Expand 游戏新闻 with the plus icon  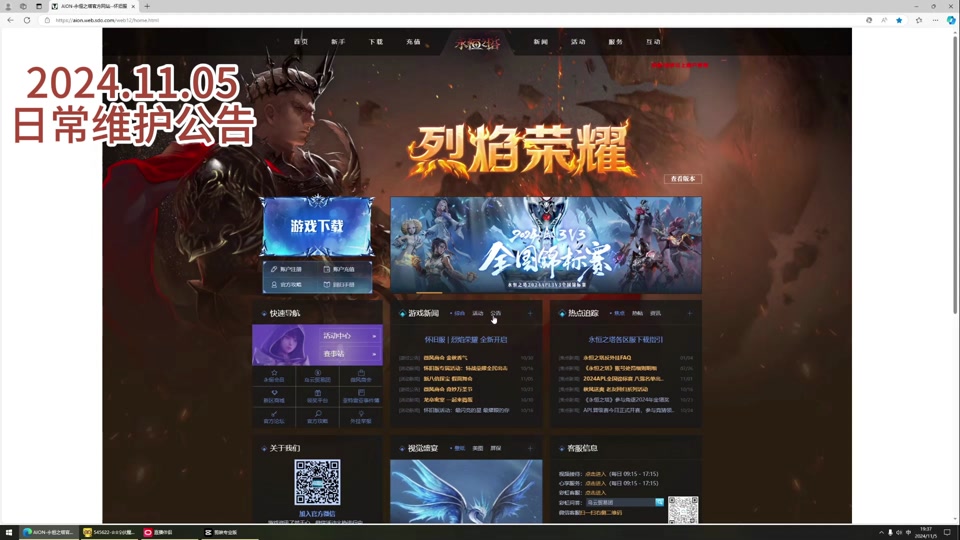click(530, 313)
